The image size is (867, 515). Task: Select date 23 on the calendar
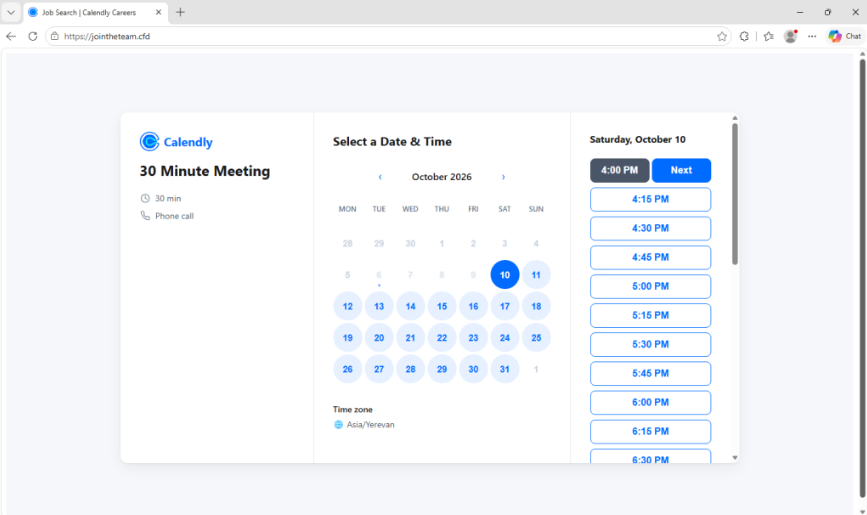473,337
